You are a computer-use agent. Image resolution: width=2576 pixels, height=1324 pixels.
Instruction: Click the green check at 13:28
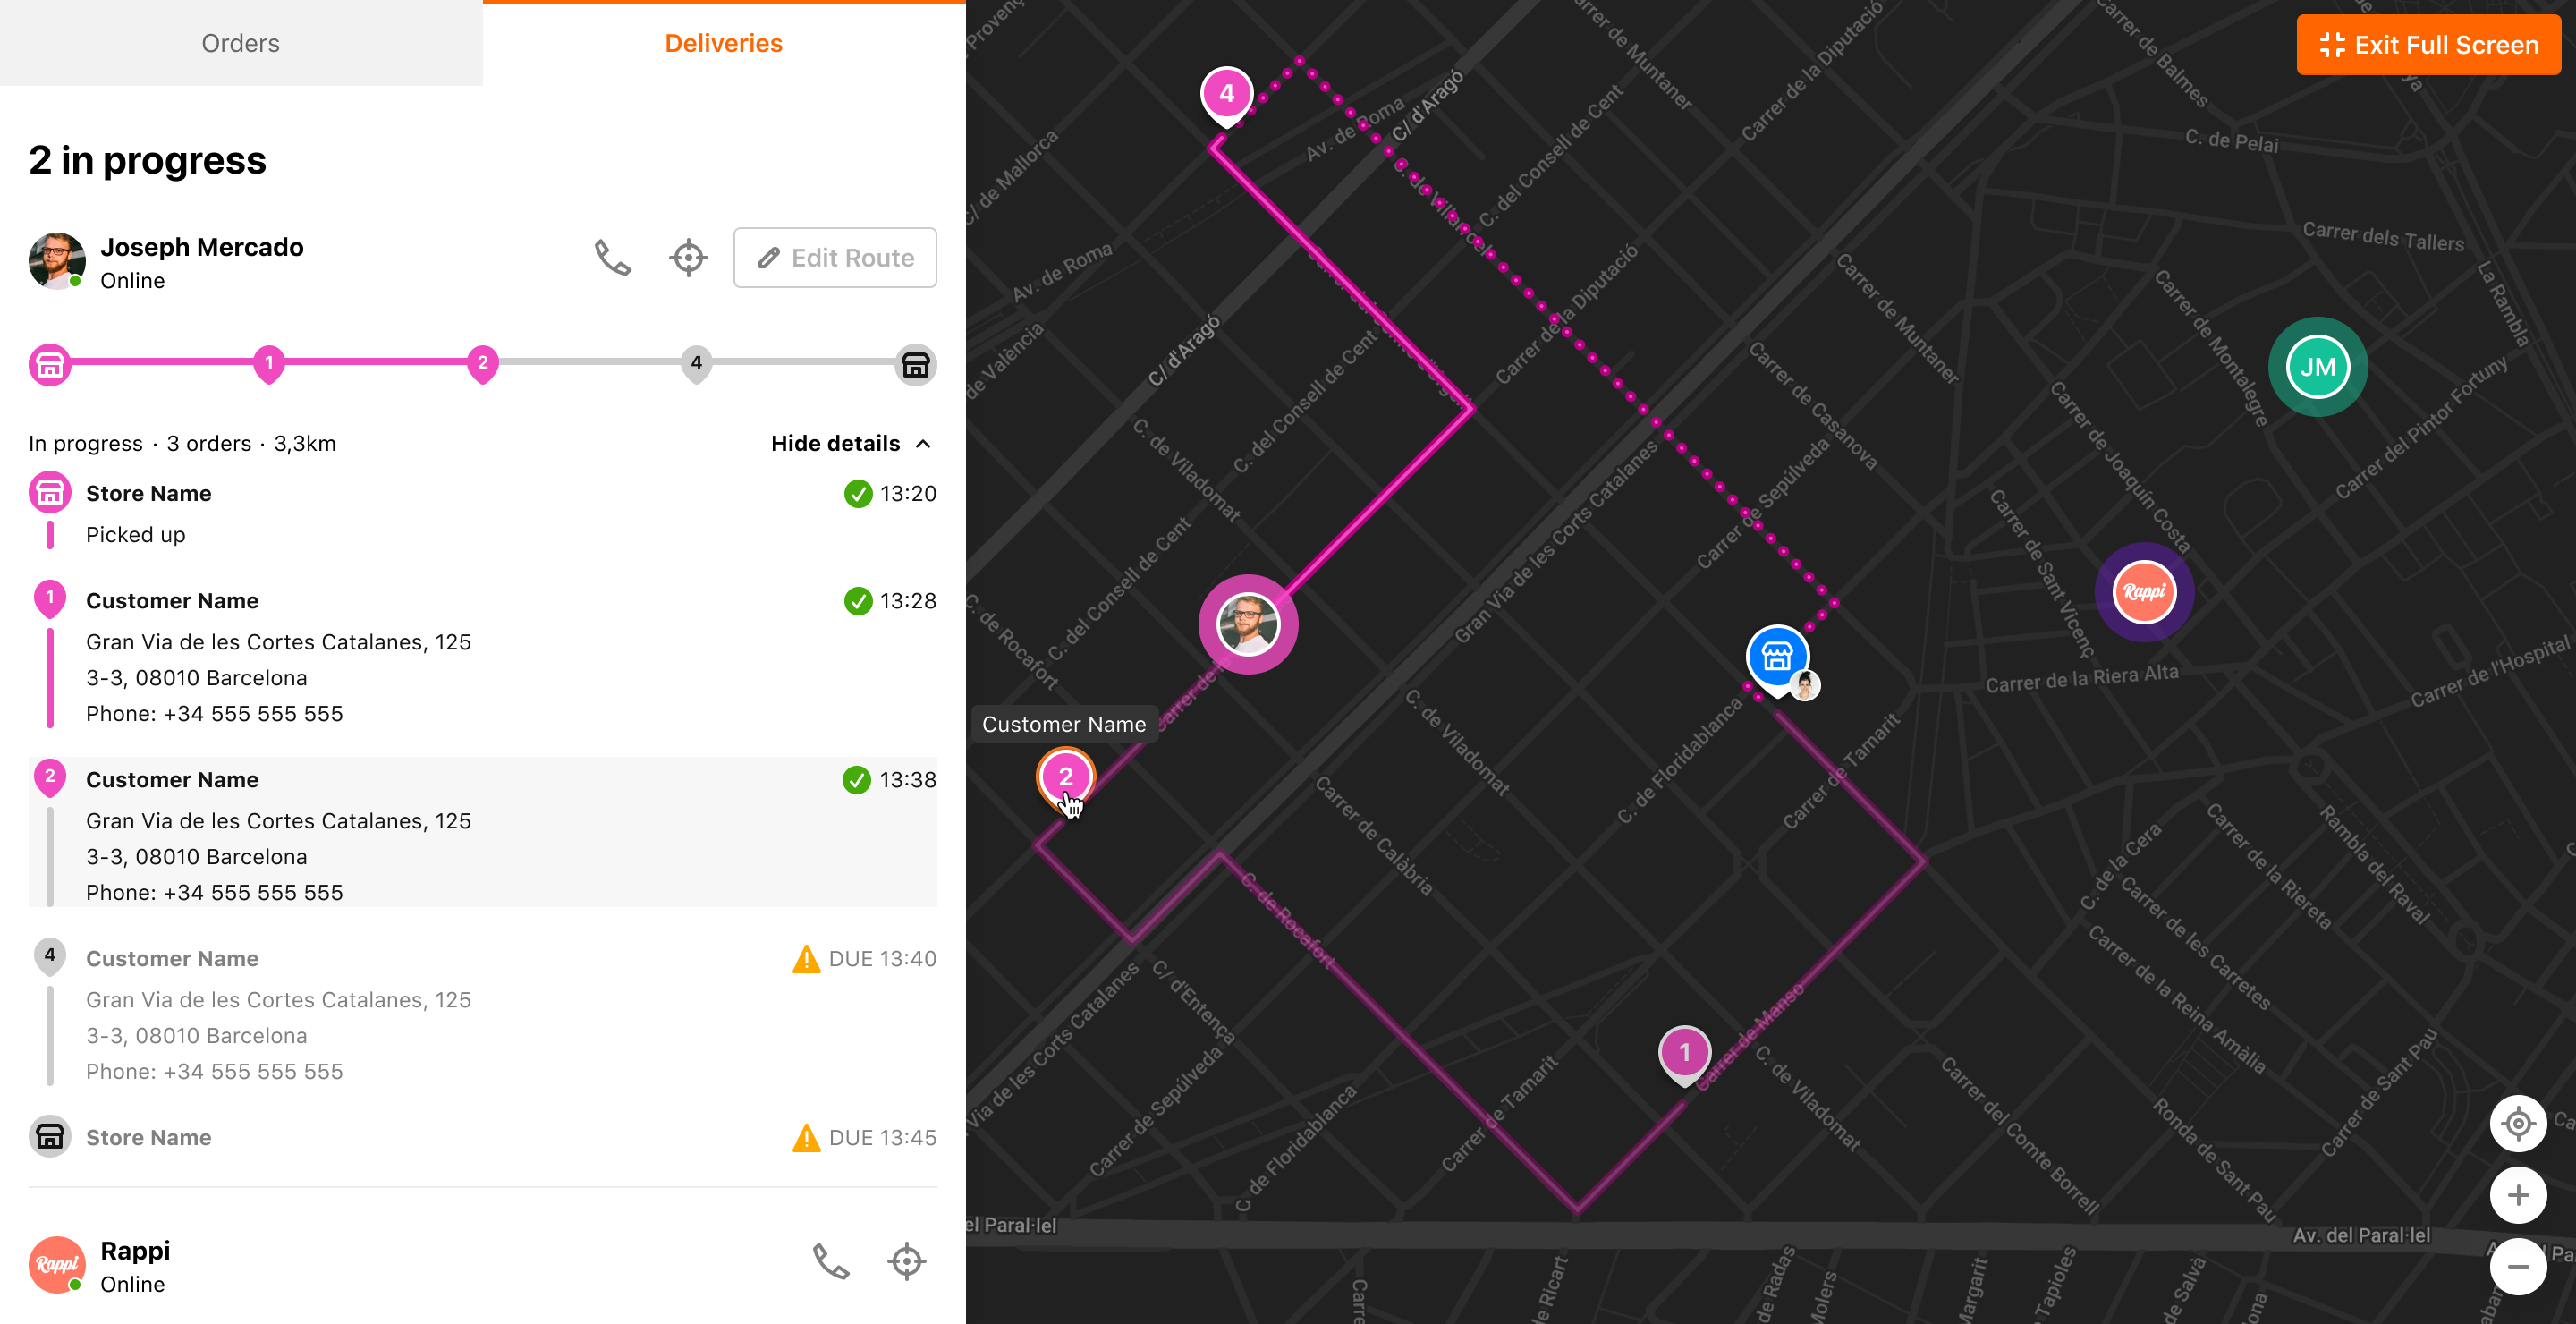tap(858, 601)
